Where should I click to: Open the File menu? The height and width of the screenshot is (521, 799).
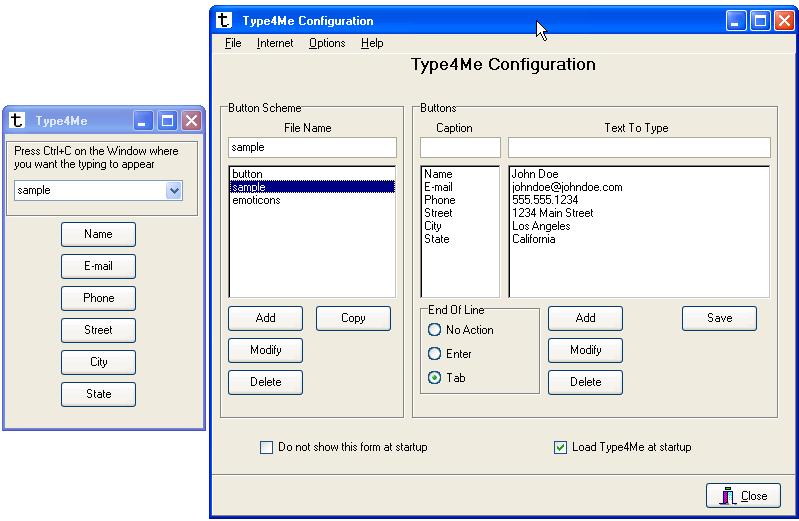pyautogui.click(x=233, y=43)
